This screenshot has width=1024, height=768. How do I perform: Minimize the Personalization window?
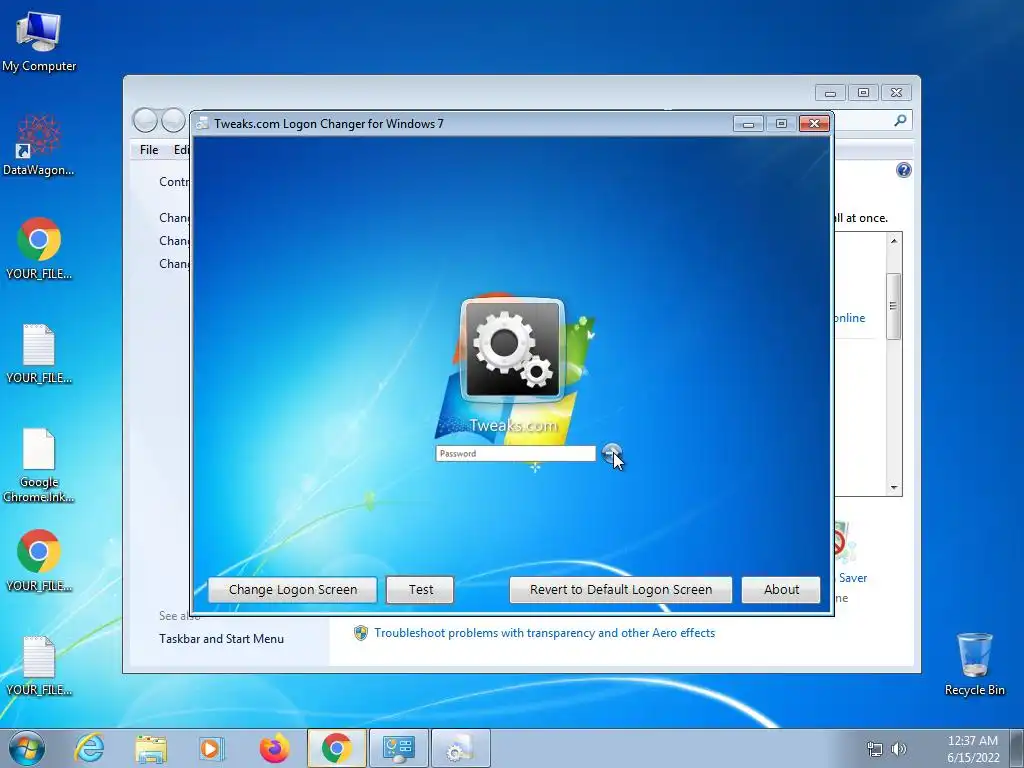(830, 93)
